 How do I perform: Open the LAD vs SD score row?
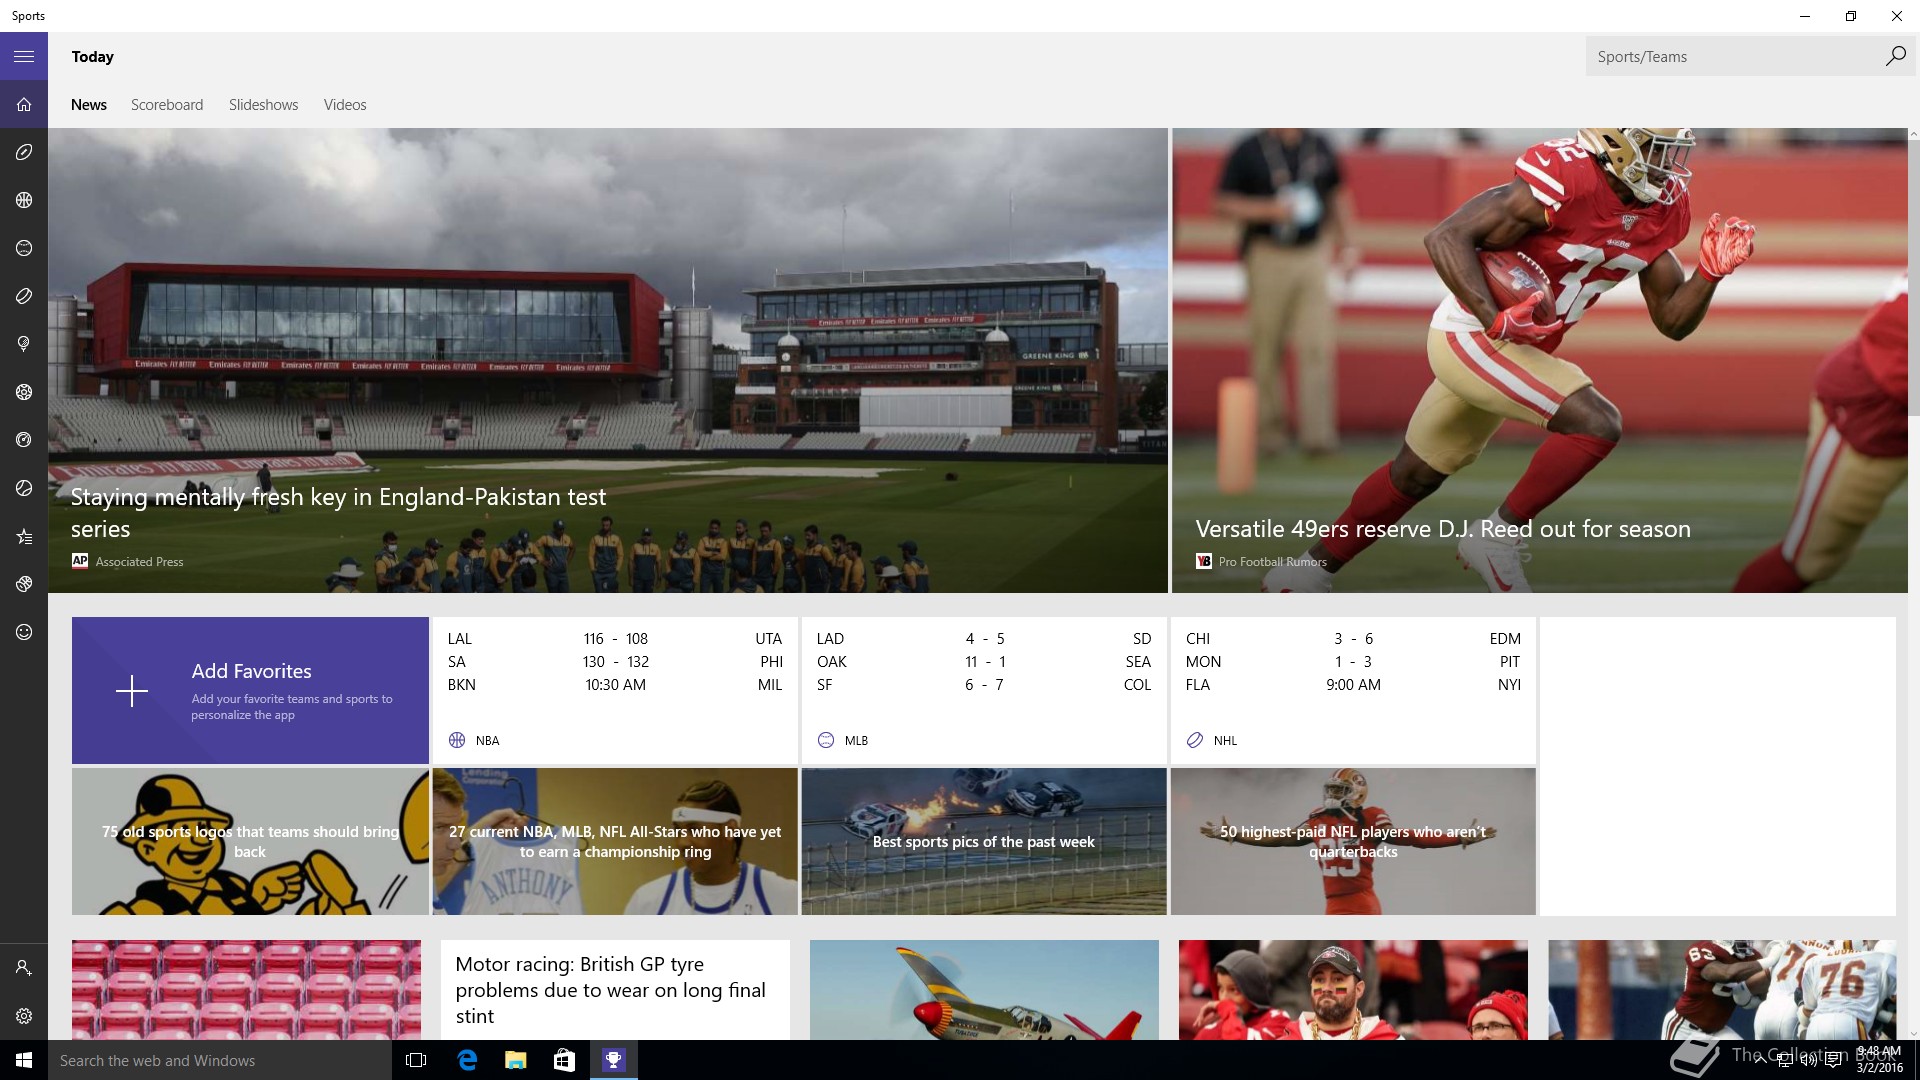[x=984, y=638]
